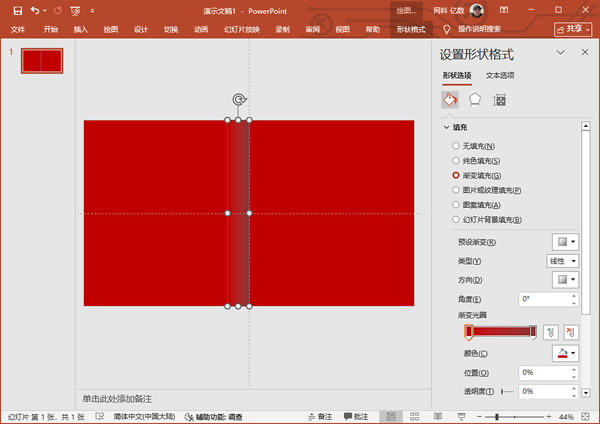Click Save icon in quick access toolbar
Image resolution: width=600 pixels, height=424 pixels.
pyautogui.click(x=17, y=10)
